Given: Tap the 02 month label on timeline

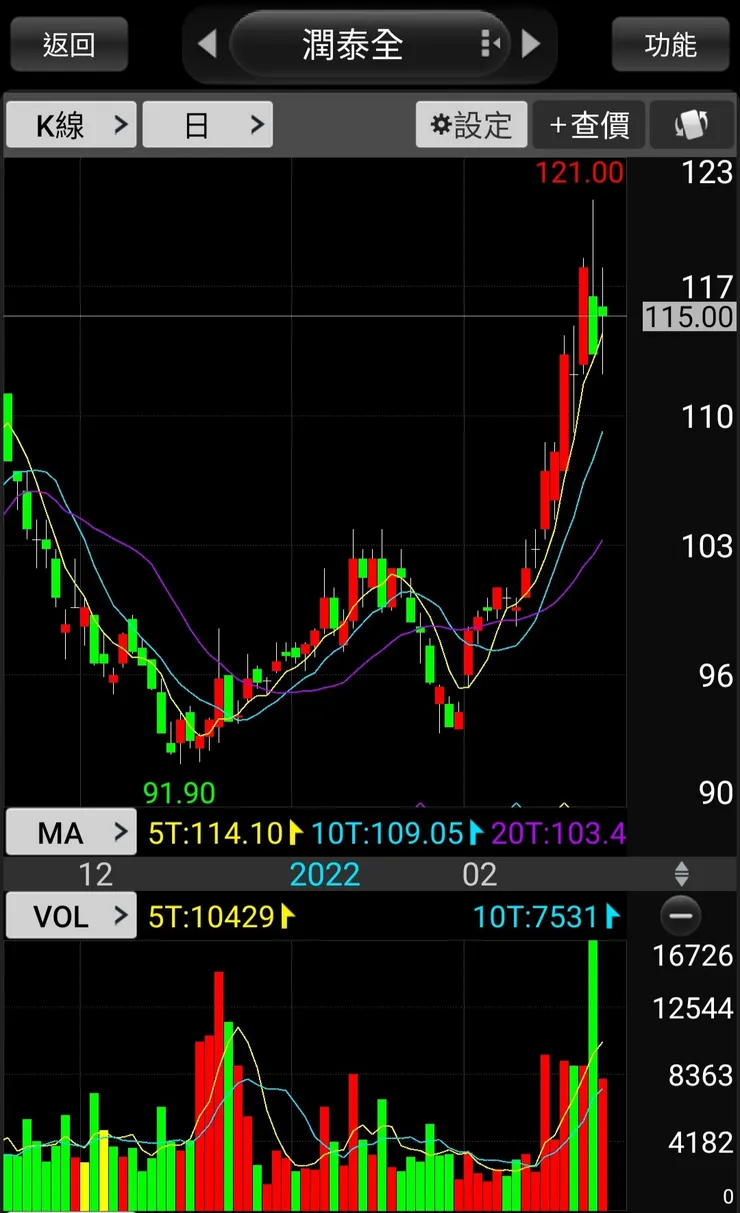Looking at the screenshot, I should [479, 874].
